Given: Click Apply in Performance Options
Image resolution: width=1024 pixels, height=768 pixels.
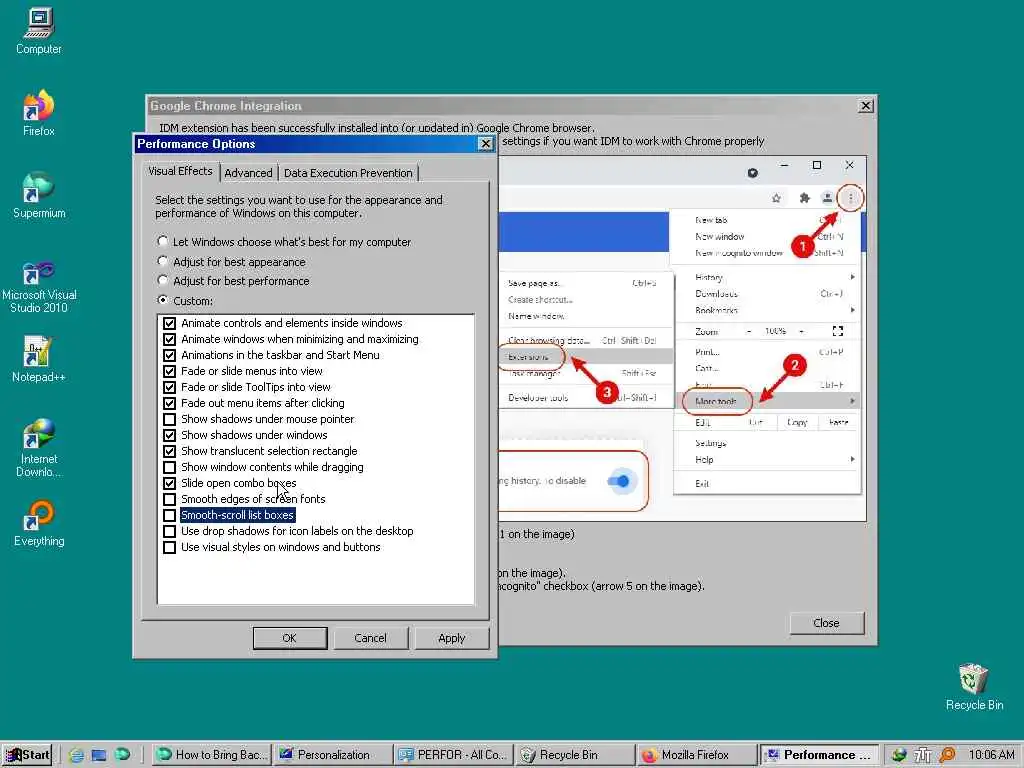Looking at the screenshot, I should point(451,638).
